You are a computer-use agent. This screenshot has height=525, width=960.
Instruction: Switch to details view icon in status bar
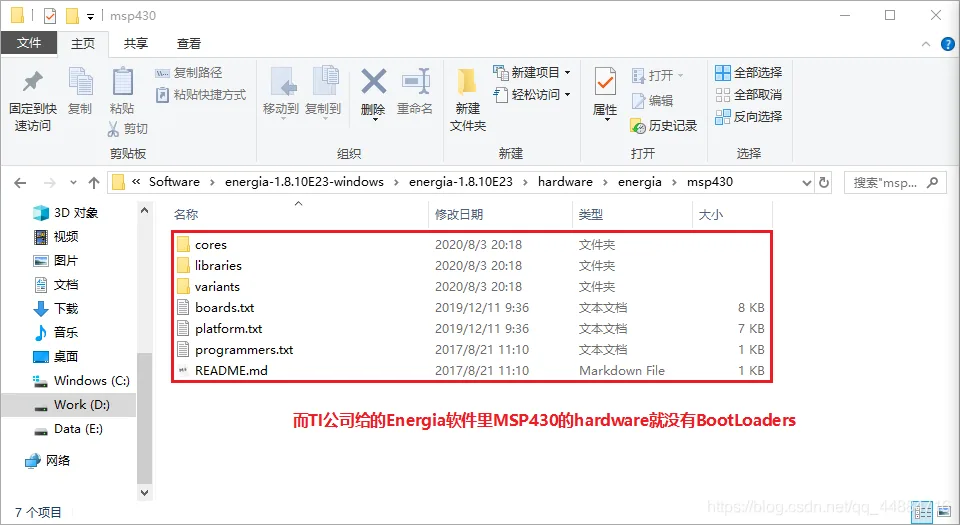pyautogui.click(x=921, y=513)
